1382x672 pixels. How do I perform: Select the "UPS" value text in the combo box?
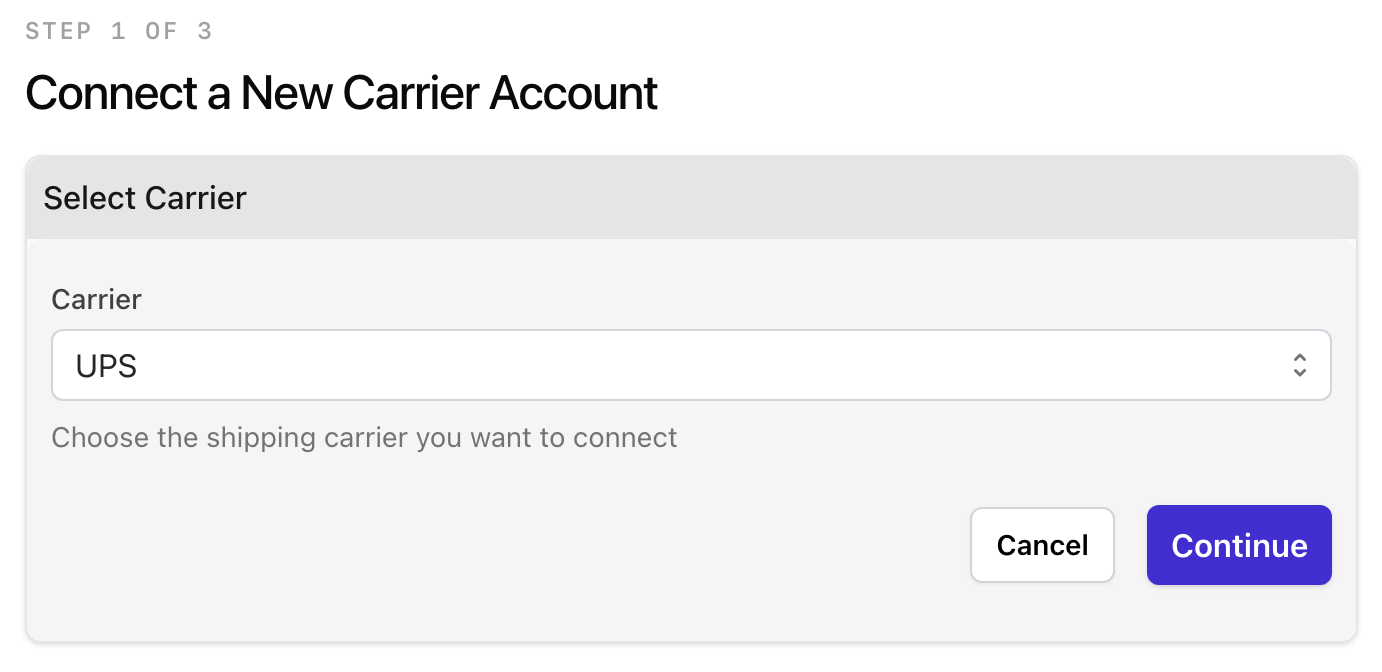[106, 366]
